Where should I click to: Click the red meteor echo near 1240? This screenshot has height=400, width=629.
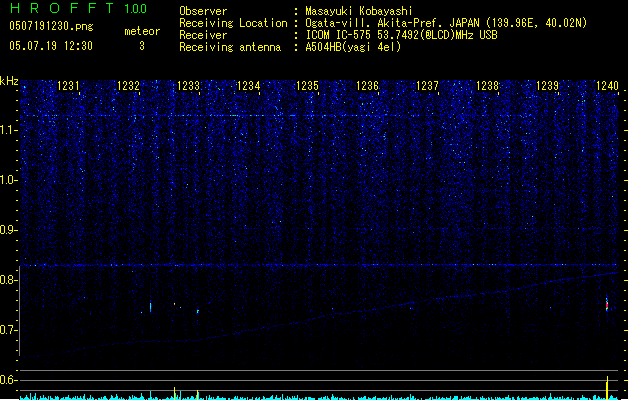pyautogui.click(x=607, y=304)
